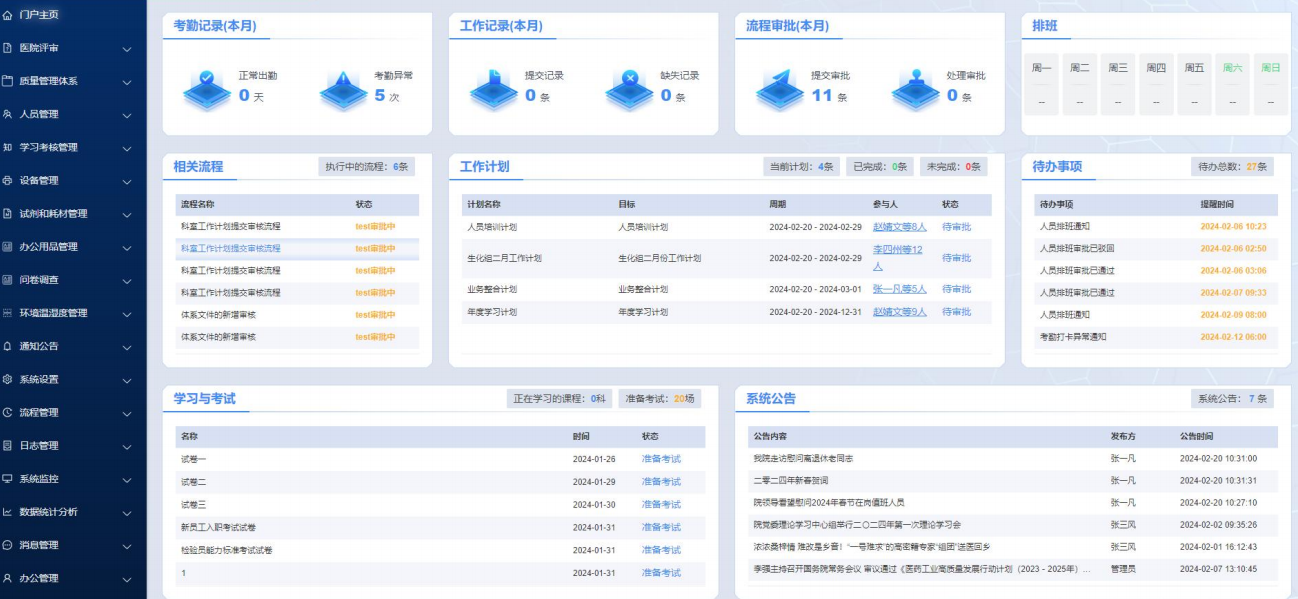Click the 系统监控 monitor icon

pyautogui.click(x=8, y=479)
